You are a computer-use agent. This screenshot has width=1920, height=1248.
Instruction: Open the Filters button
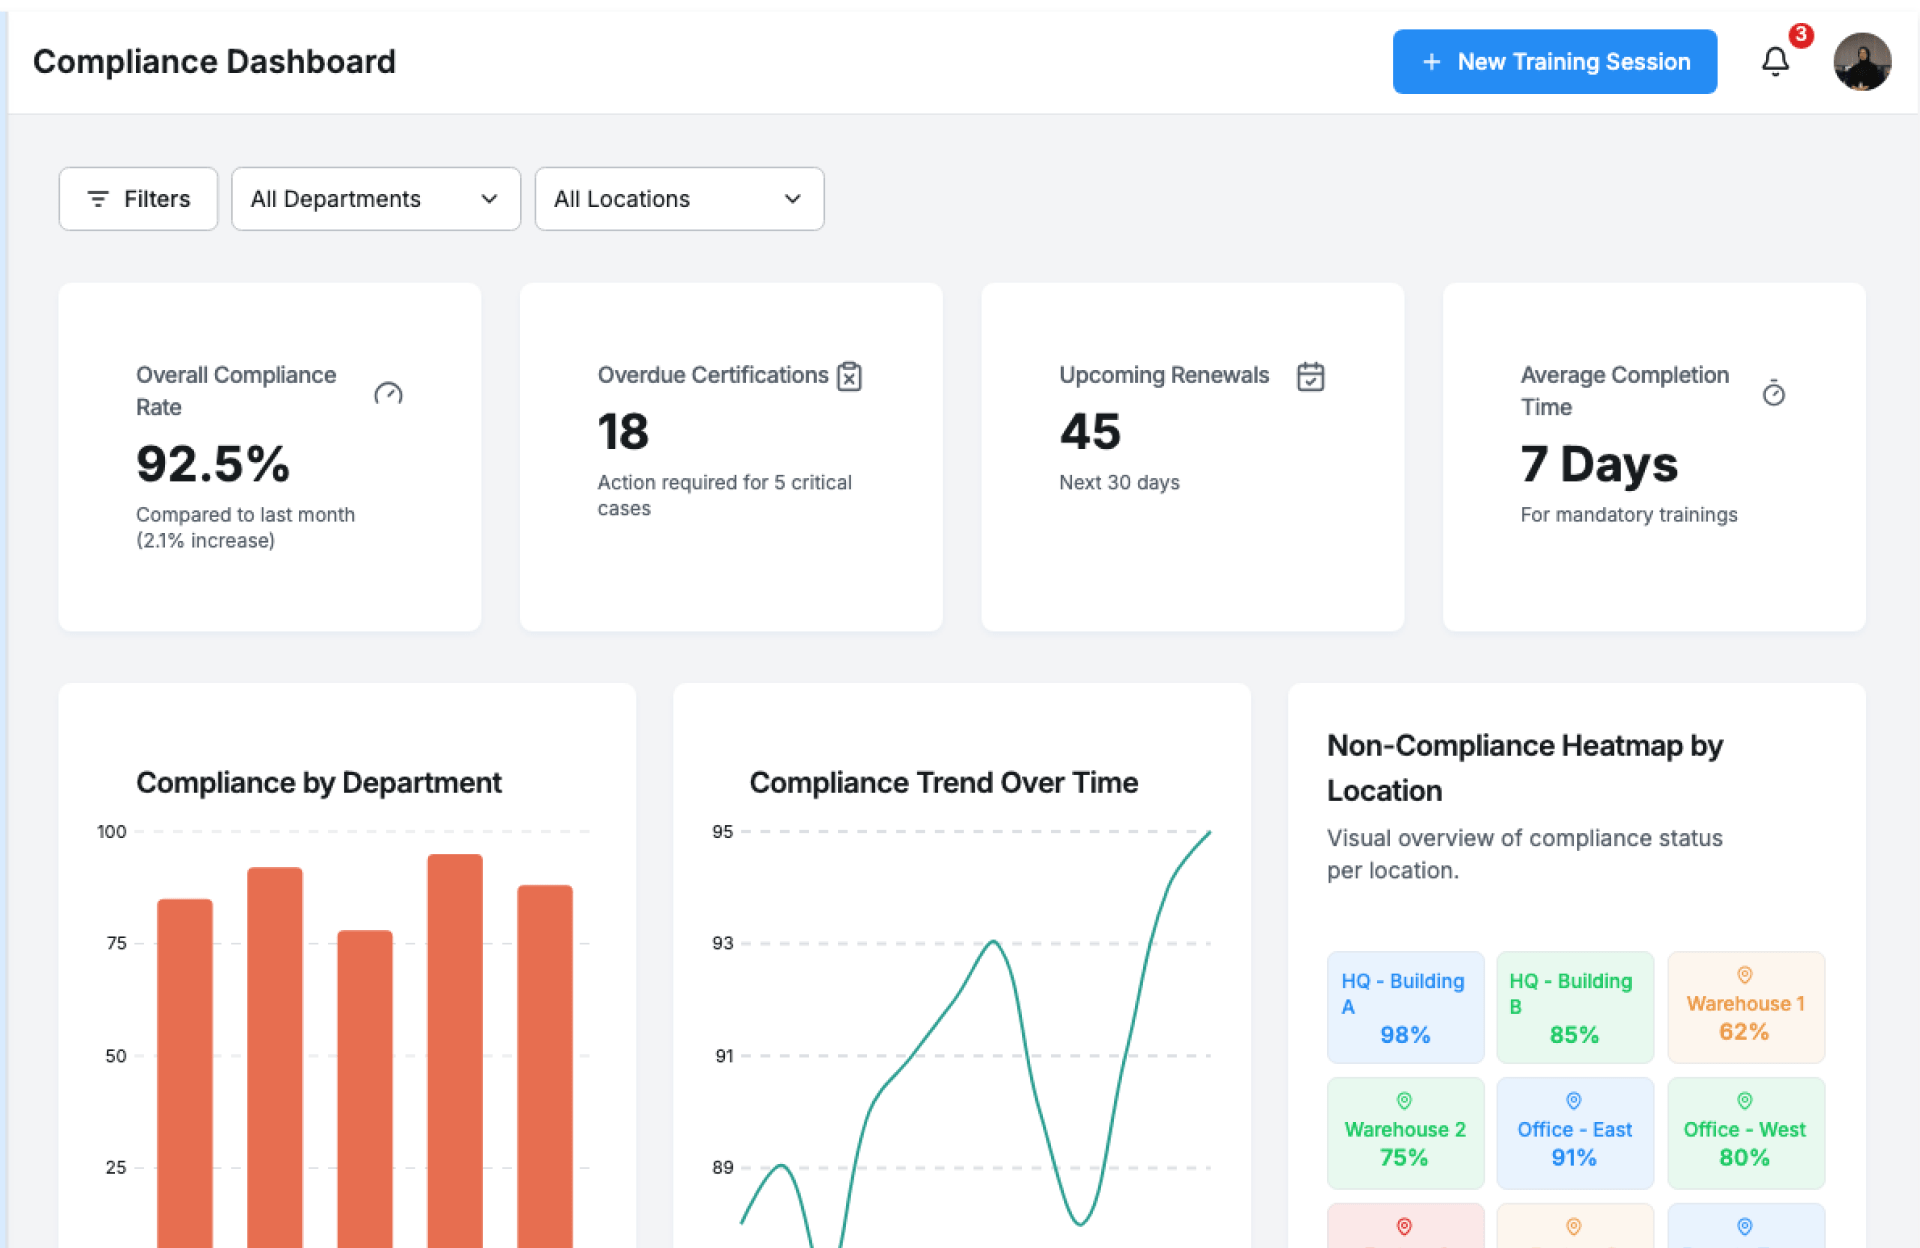pos(138,199)
